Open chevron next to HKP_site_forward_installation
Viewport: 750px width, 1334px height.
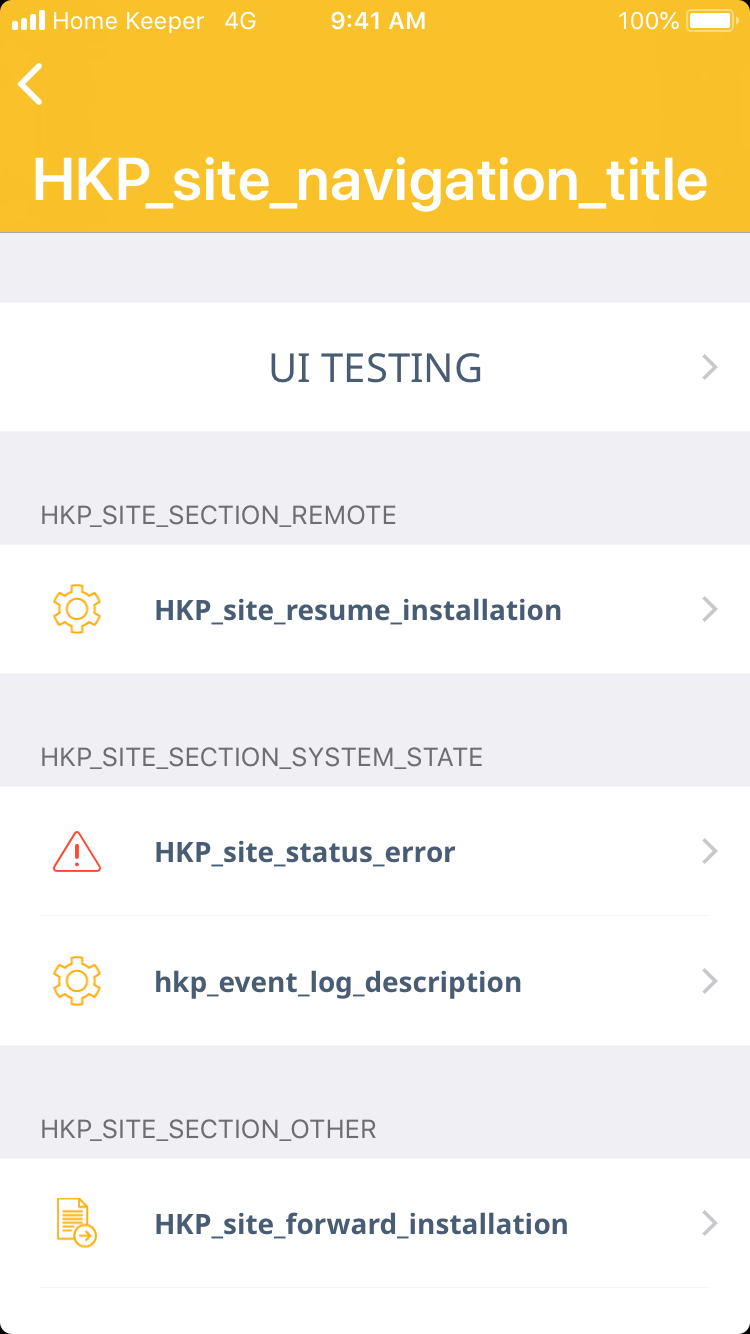click(710, 1223)
